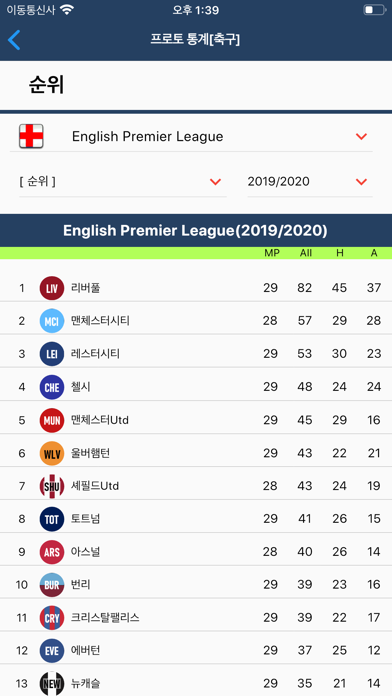Select the 에버턴 team name

pyautogui.click(x=85, y=651)
